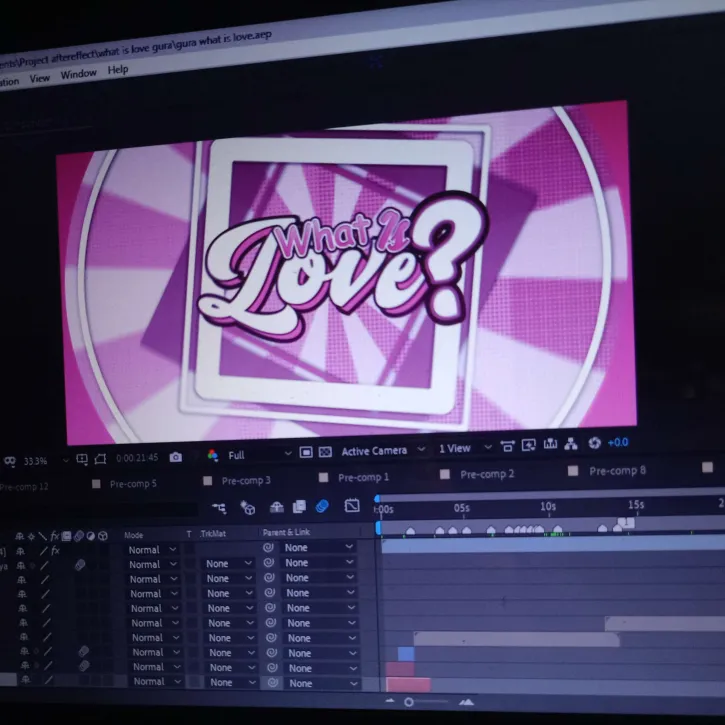Screen dimensions: 725x725
Task: Click the composition flowchart icon
Action: pyautogui.click(x=571, y=444)
